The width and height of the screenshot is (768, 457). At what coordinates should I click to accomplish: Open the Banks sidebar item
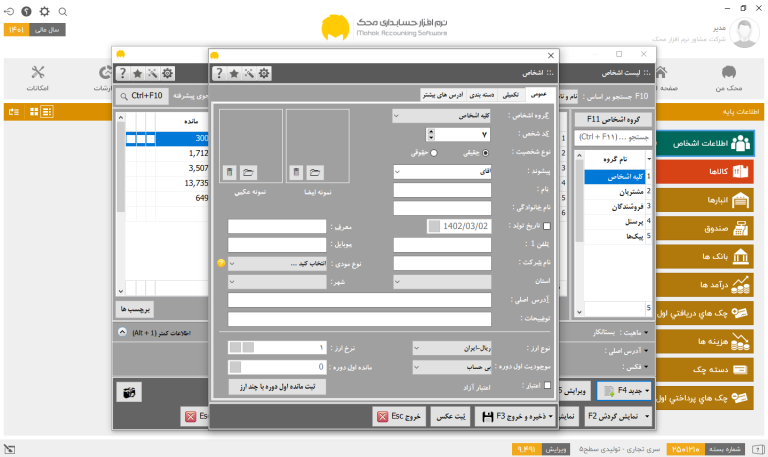pos(704,257)
